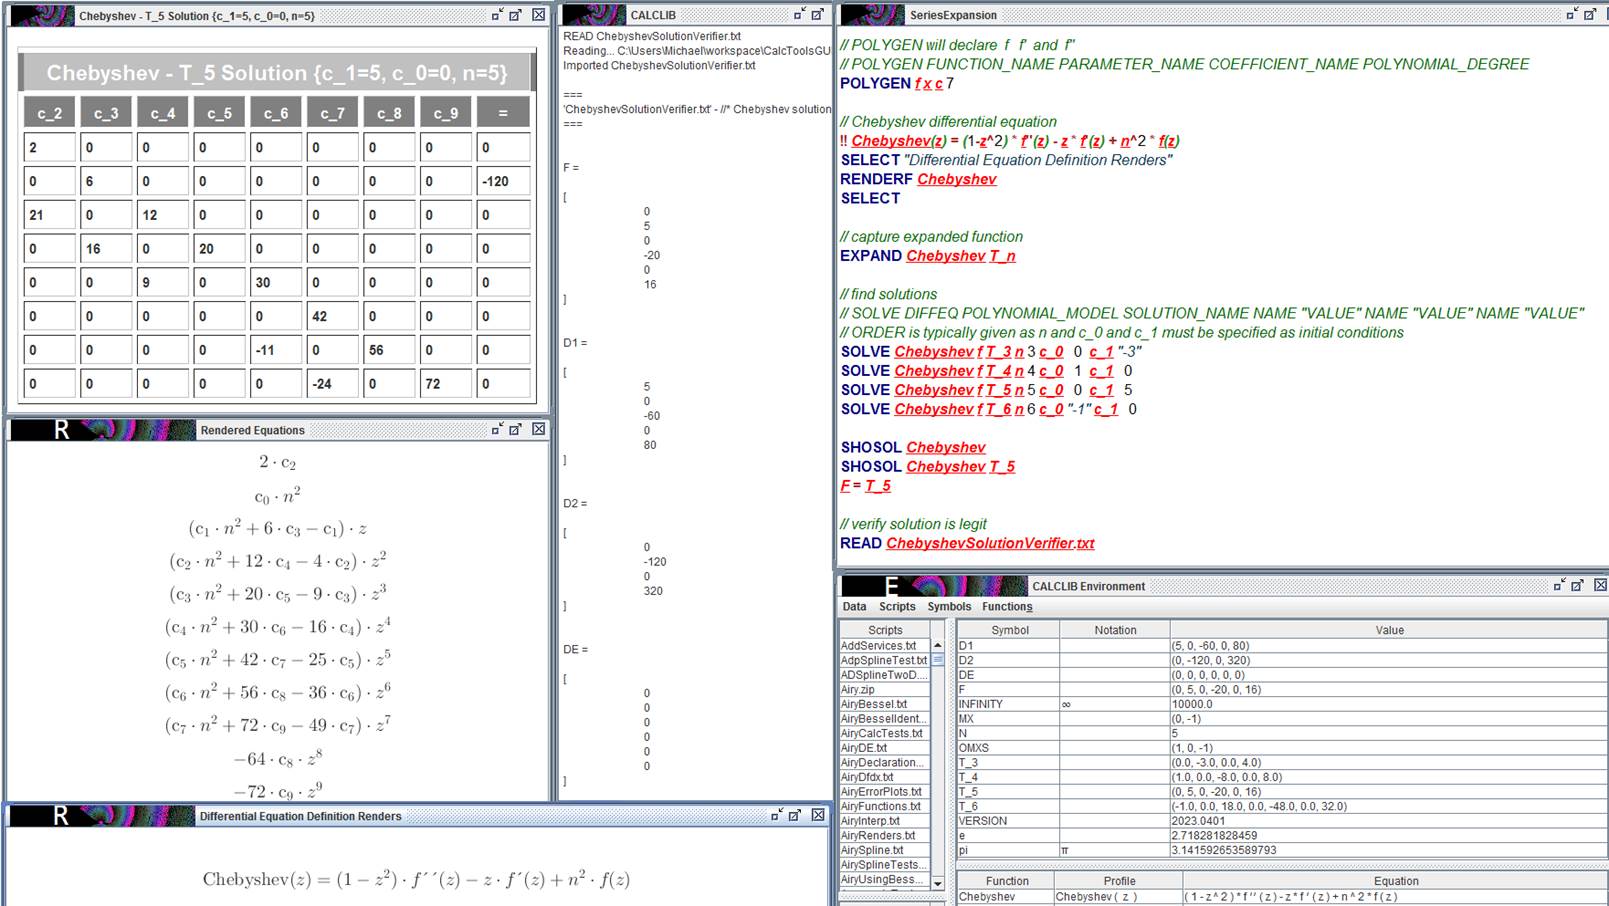Image resolution: width=1609 pixels, height=906 pixels.
Task: Click the POLYGEN f x c 7 line
Action: point(897,83)
